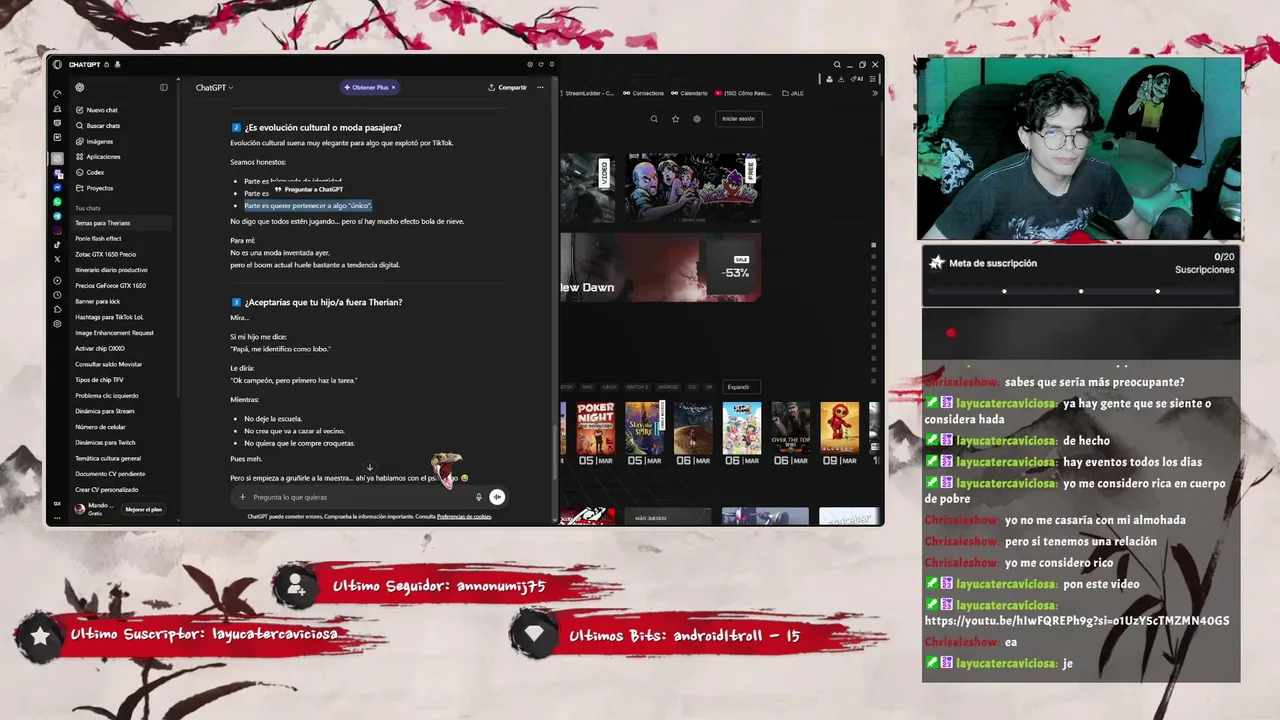Open chat Problema clic izquierdo
This screenshot has height=720, width=1280.
pyautogui.click(x=106, y=395)
